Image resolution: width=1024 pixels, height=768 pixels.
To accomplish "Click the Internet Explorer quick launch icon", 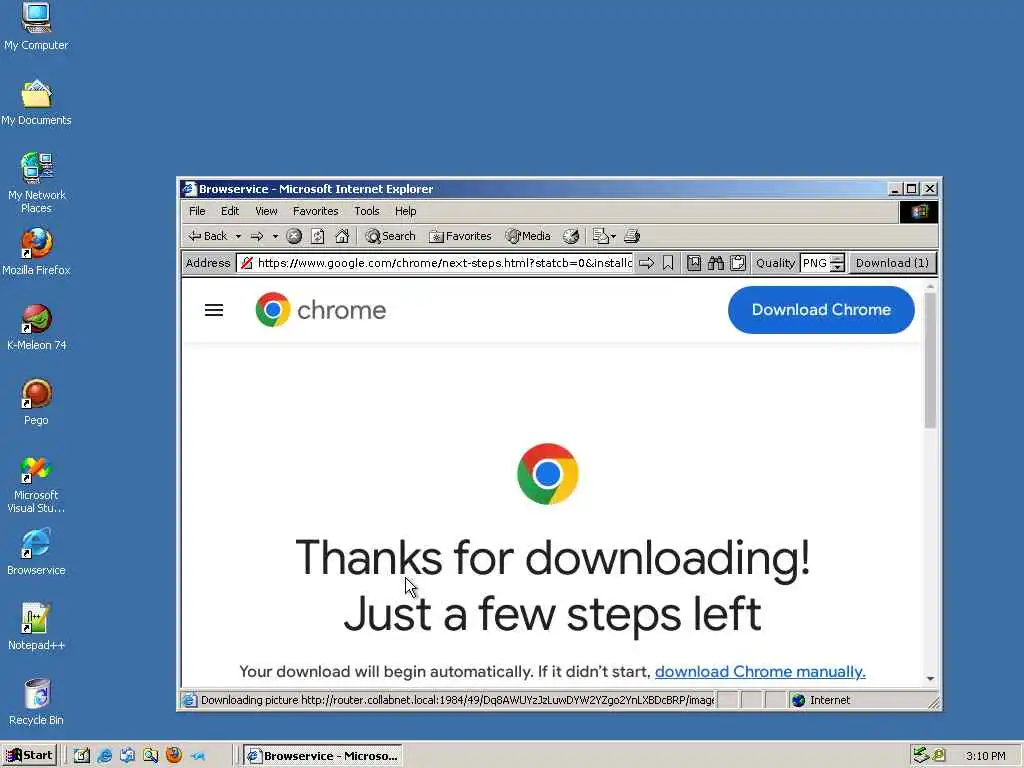I will tap(104, 756).
